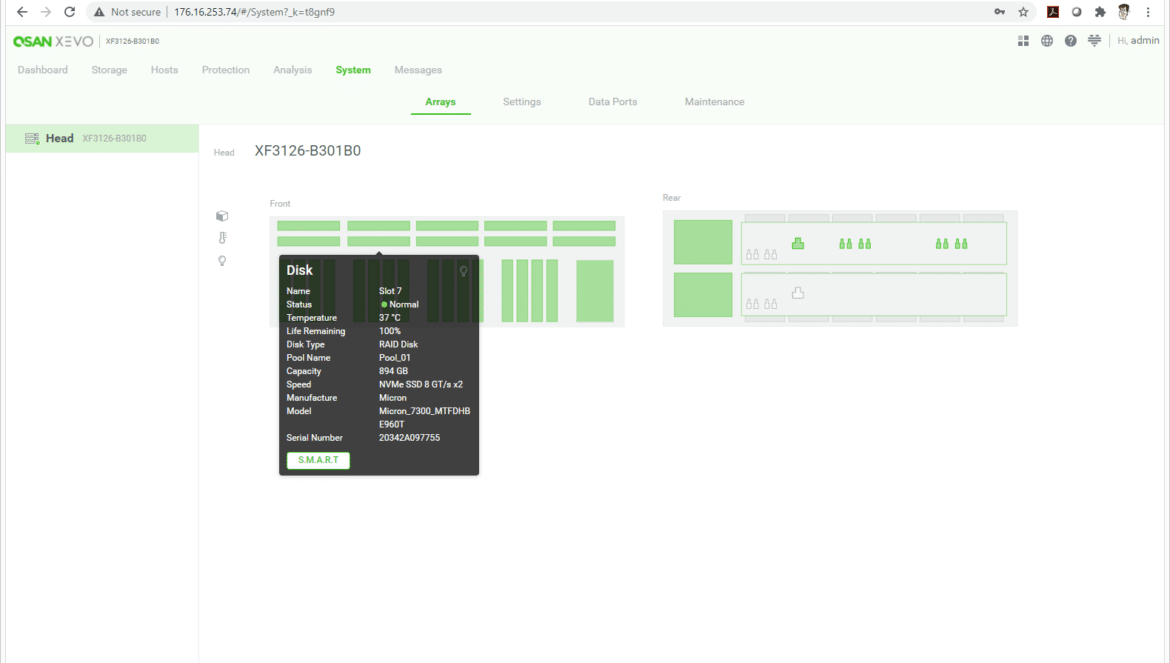Select the System menu
The height and width of the screenshot is (663, 1170).
coord(353,70)
